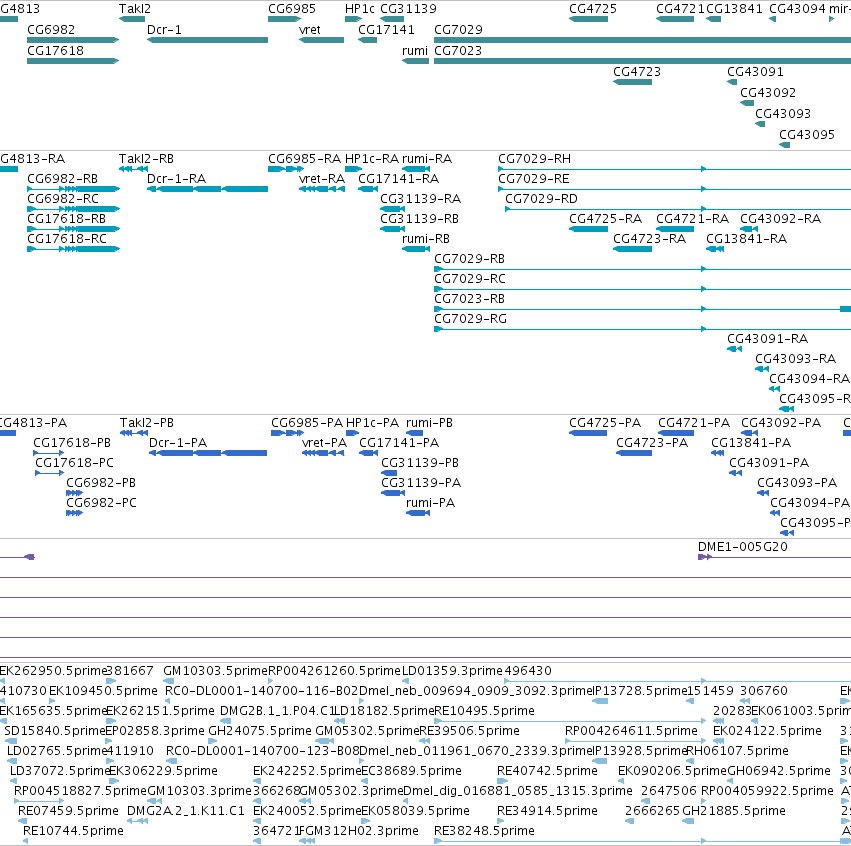Click transcript CG7029-RG
This screenshot has height=846, width=851.
click(x=643, y=329)
